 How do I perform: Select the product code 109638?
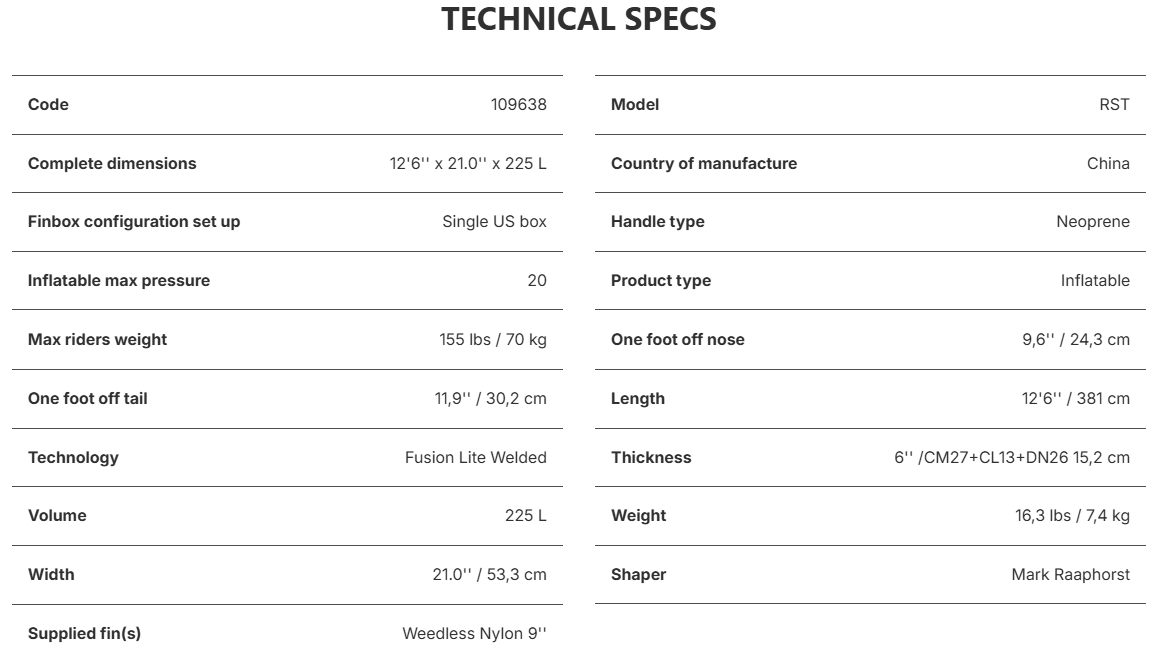[519, 104]
